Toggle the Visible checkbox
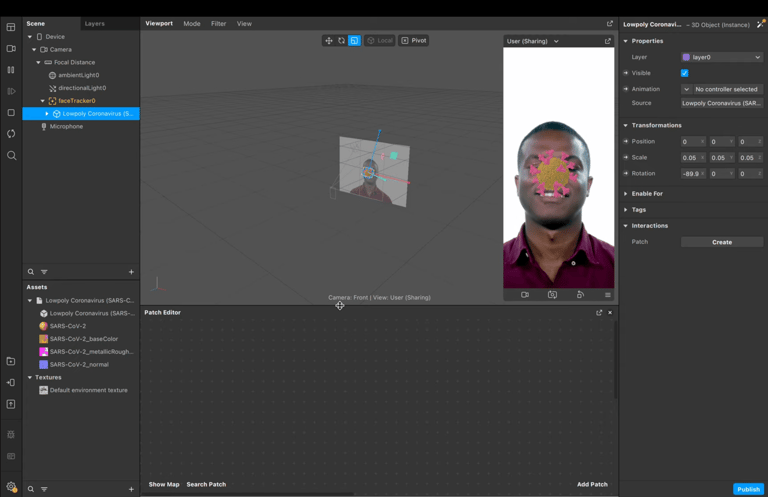 [685, 73]
